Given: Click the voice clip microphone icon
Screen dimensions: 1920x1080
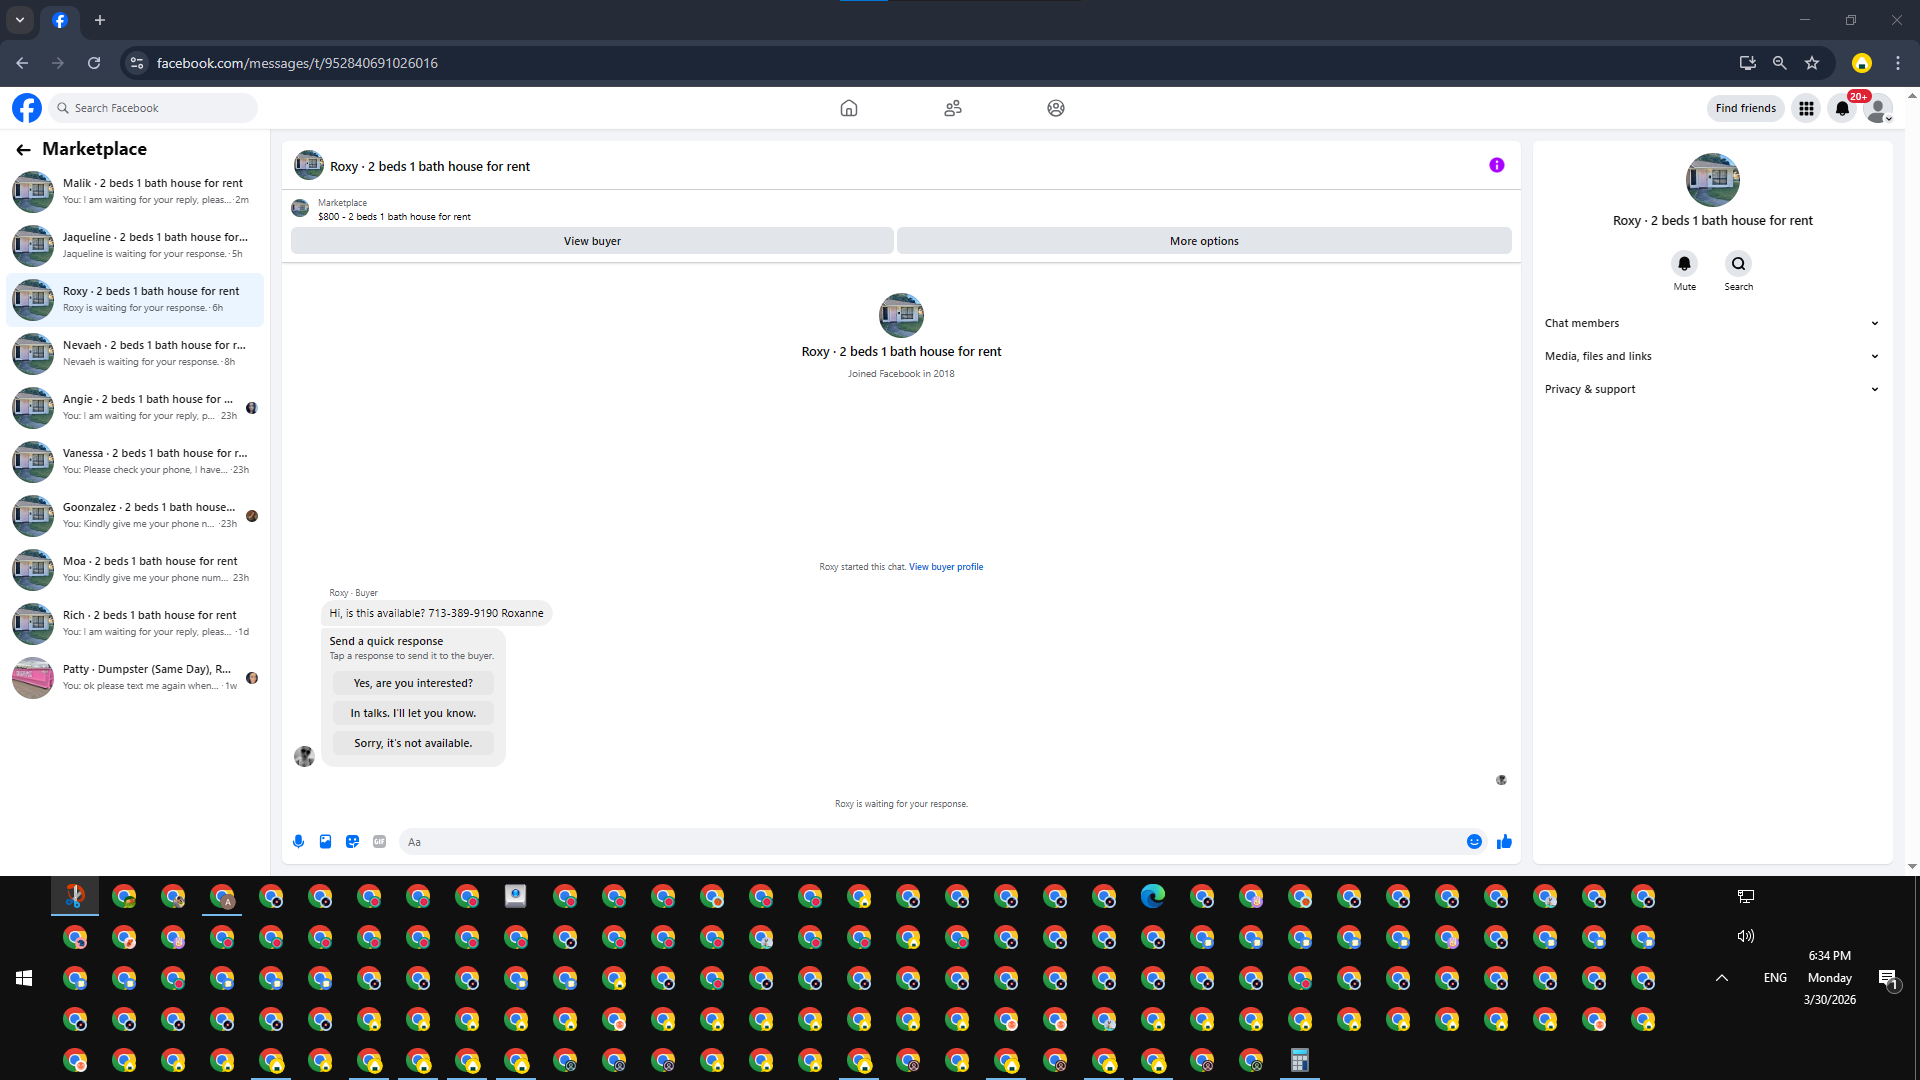Looking at the screenshot, I should (x=298, y=842).
